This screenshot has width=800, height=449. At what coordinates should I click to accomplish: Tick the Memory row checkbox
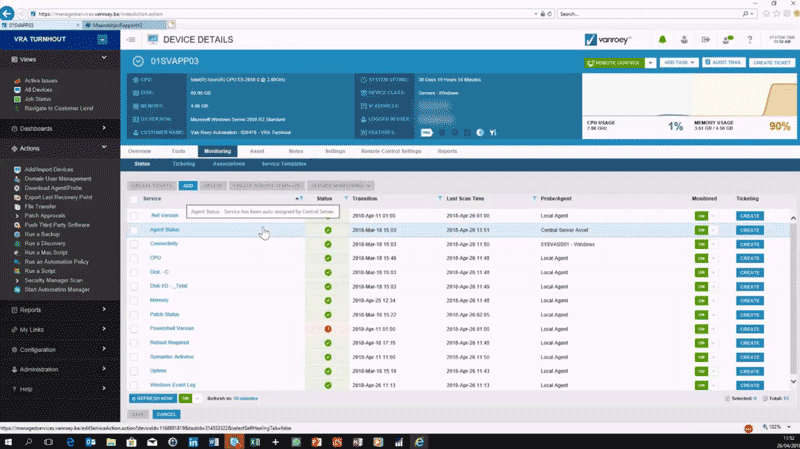(134, 301)
